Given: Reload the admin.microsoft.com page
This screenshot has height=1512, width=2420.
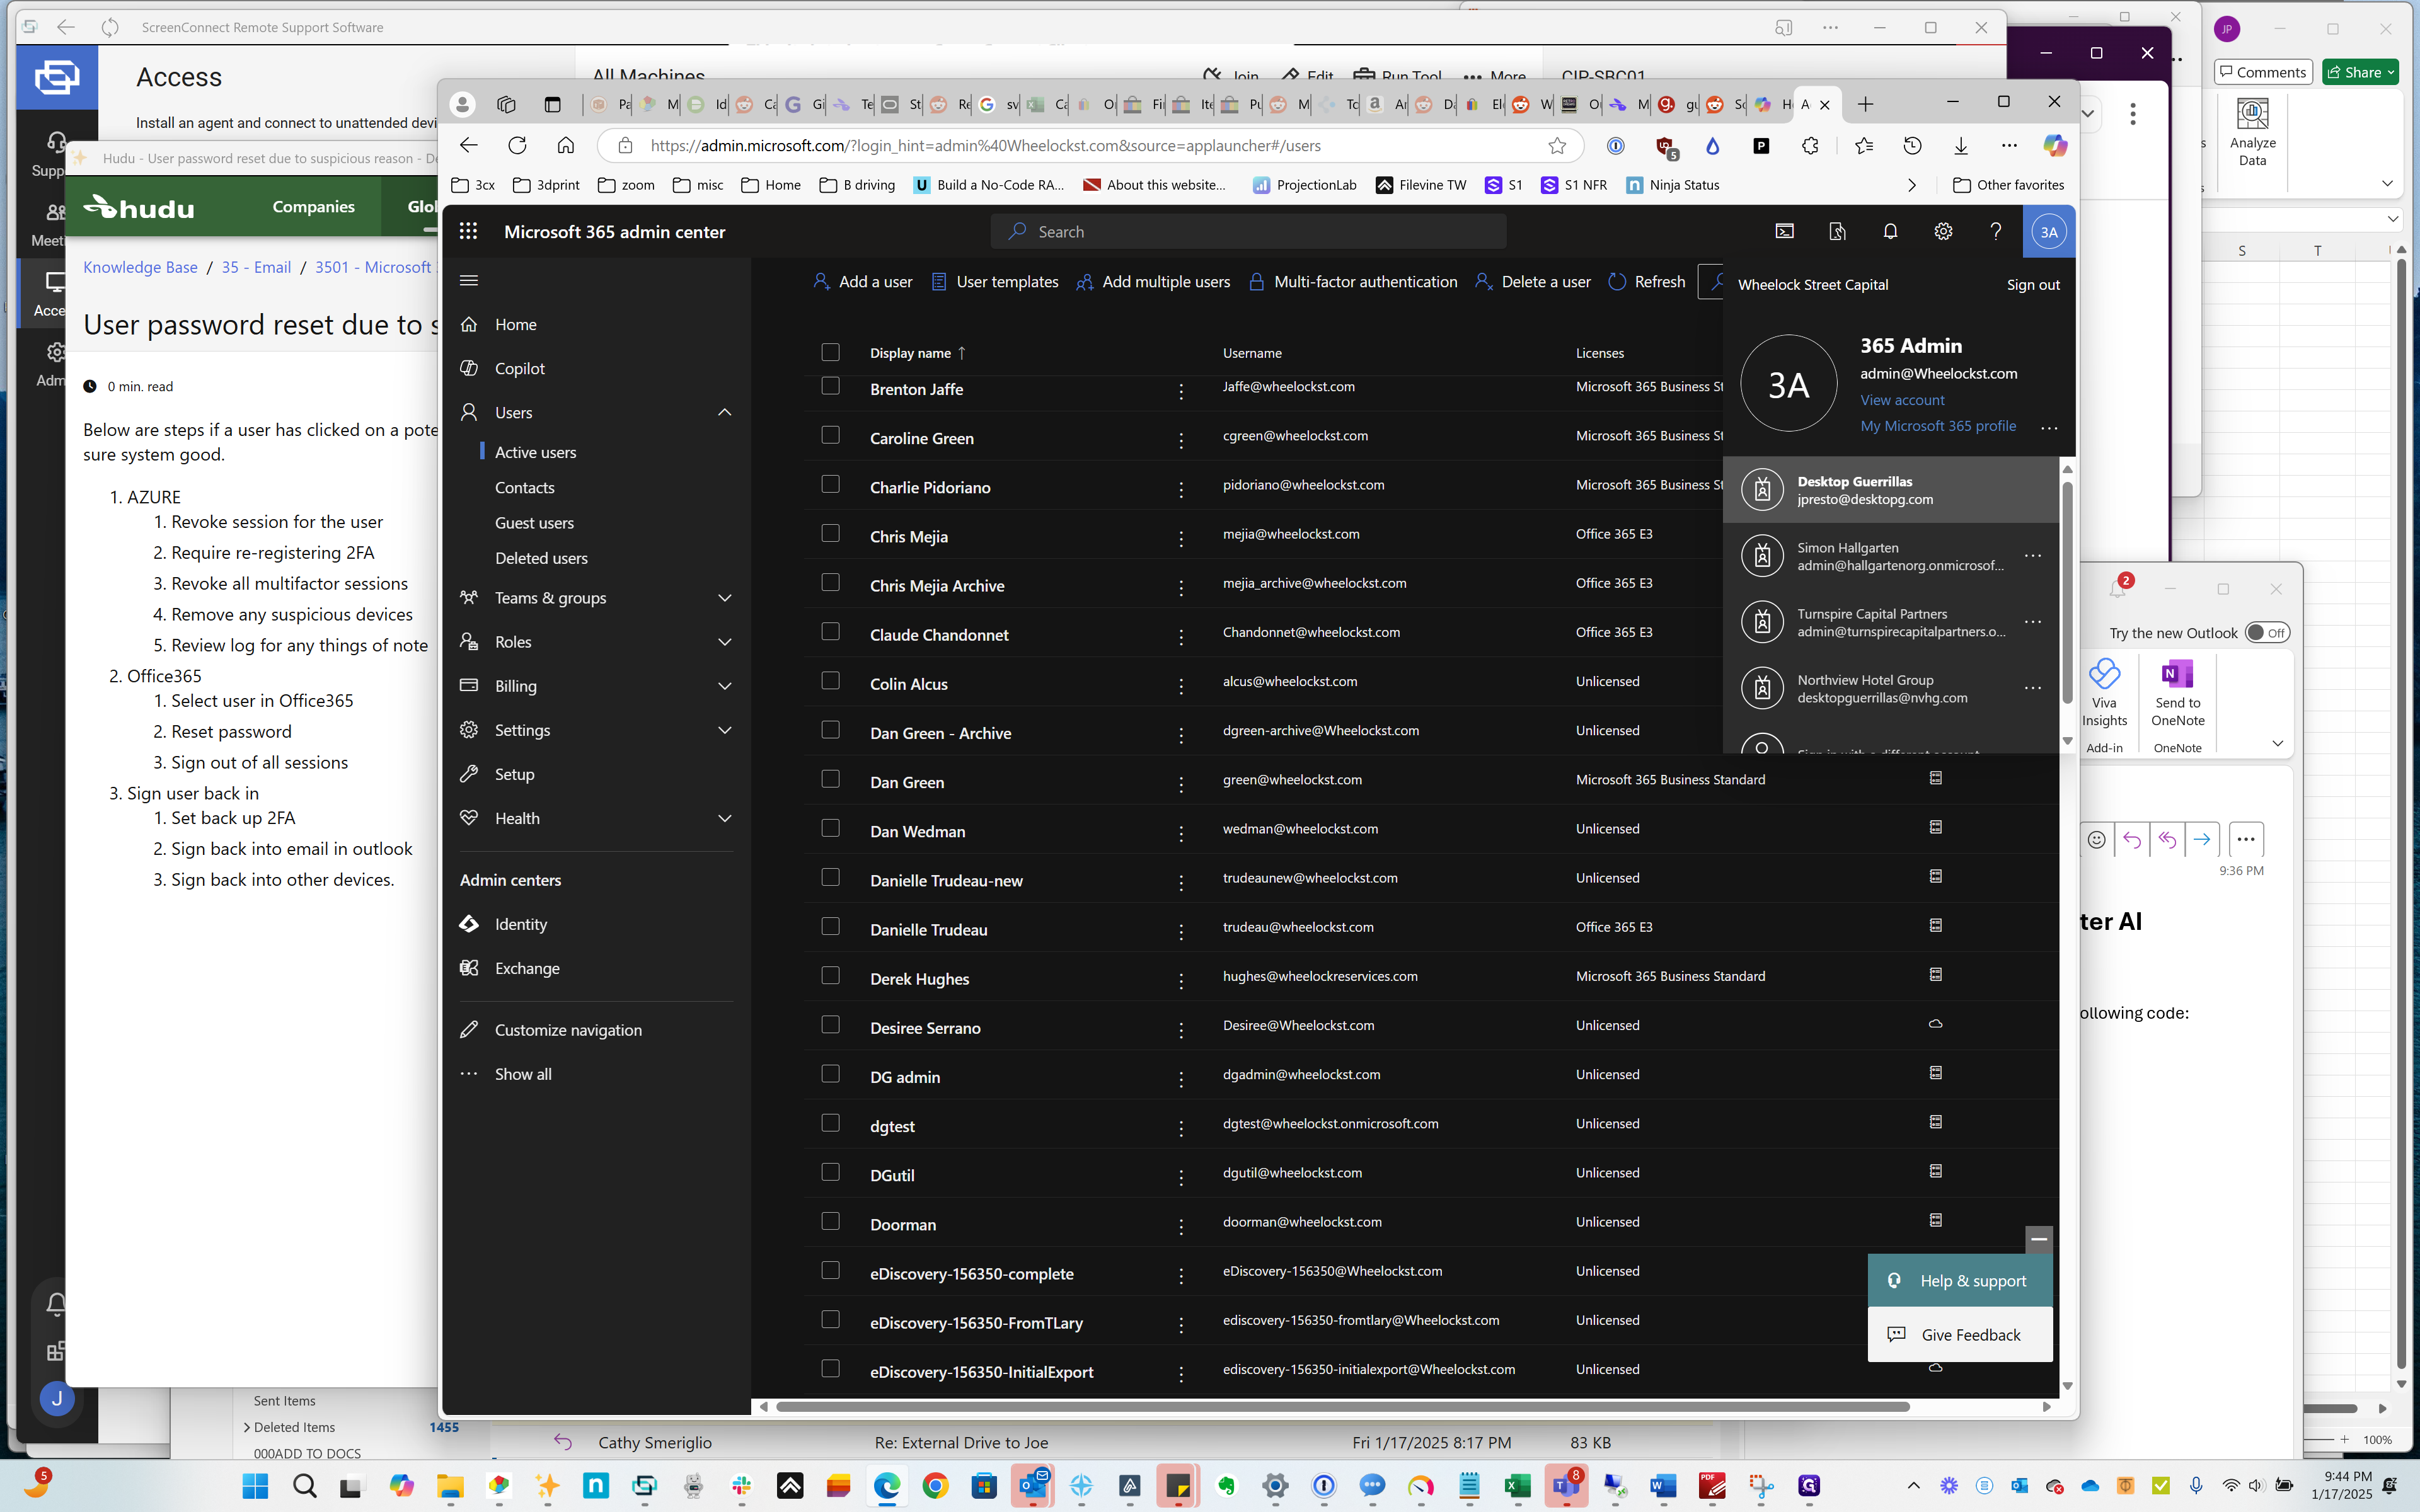Looking at the screenshot, I should pyautogui.click(x=517, y=145).
